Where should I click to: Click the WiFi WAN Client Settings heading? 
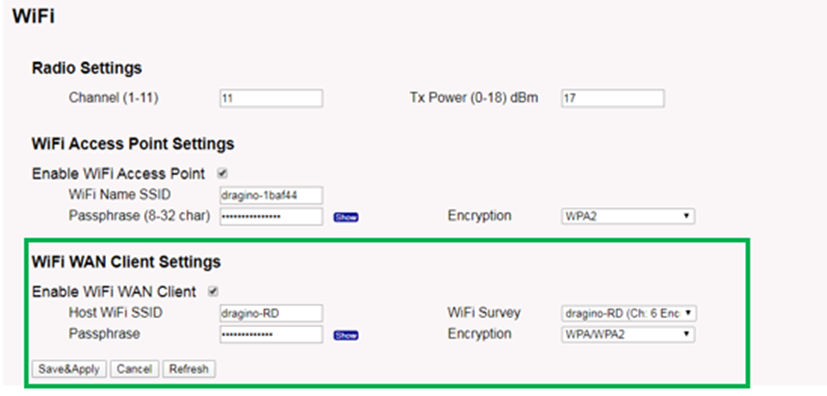[127, 262]
